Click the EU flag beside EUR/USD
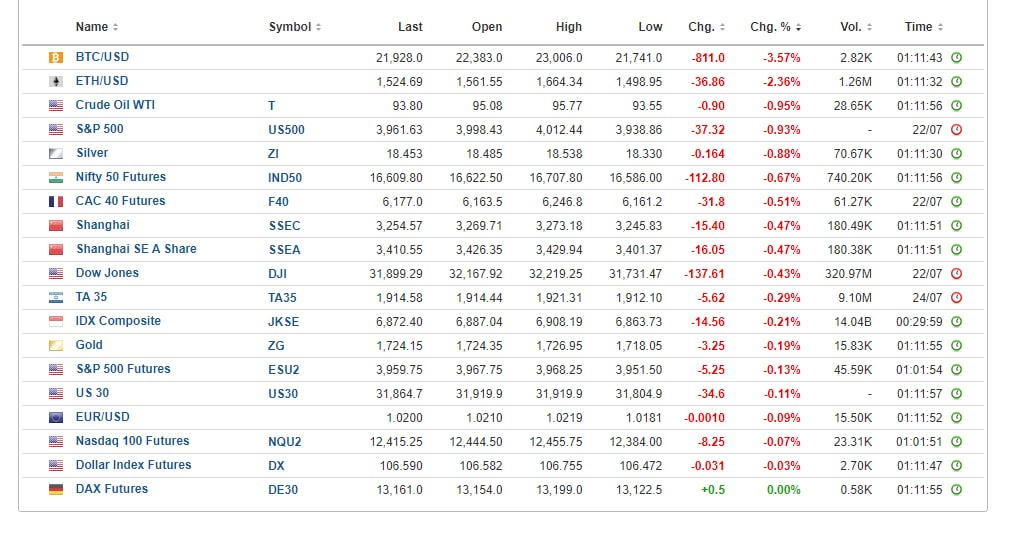This screenshot has width=1032, height=533. point(56,418)
